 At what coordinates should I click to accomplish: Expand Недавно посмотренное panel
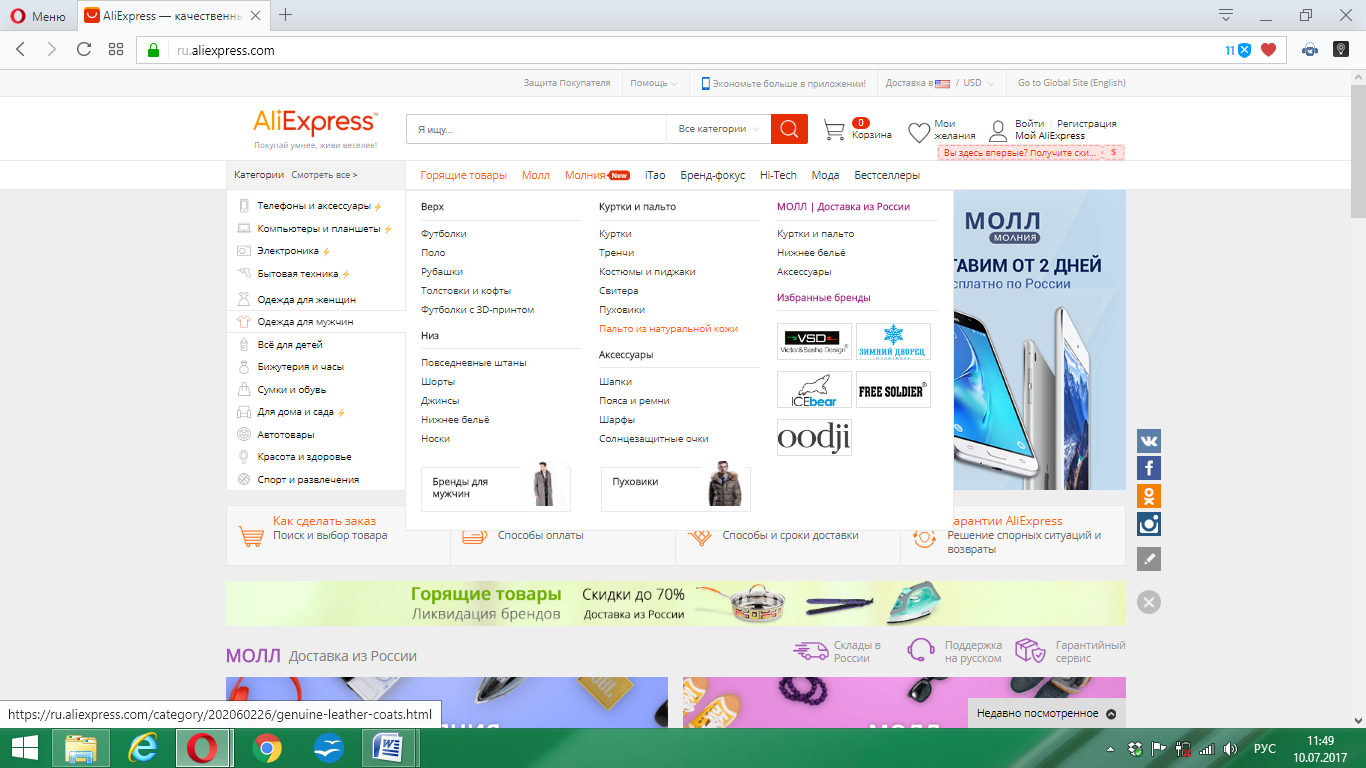point(1046,714)
